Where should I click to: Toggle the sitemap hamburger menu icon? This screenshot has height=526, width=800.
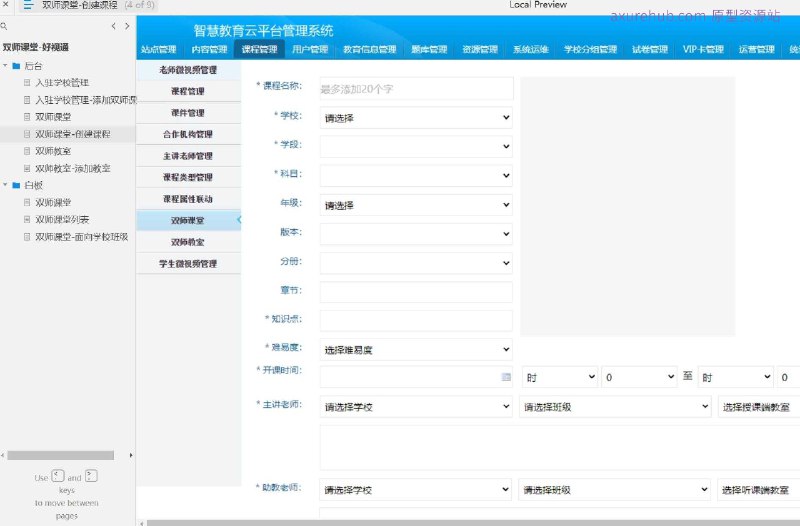28,5
